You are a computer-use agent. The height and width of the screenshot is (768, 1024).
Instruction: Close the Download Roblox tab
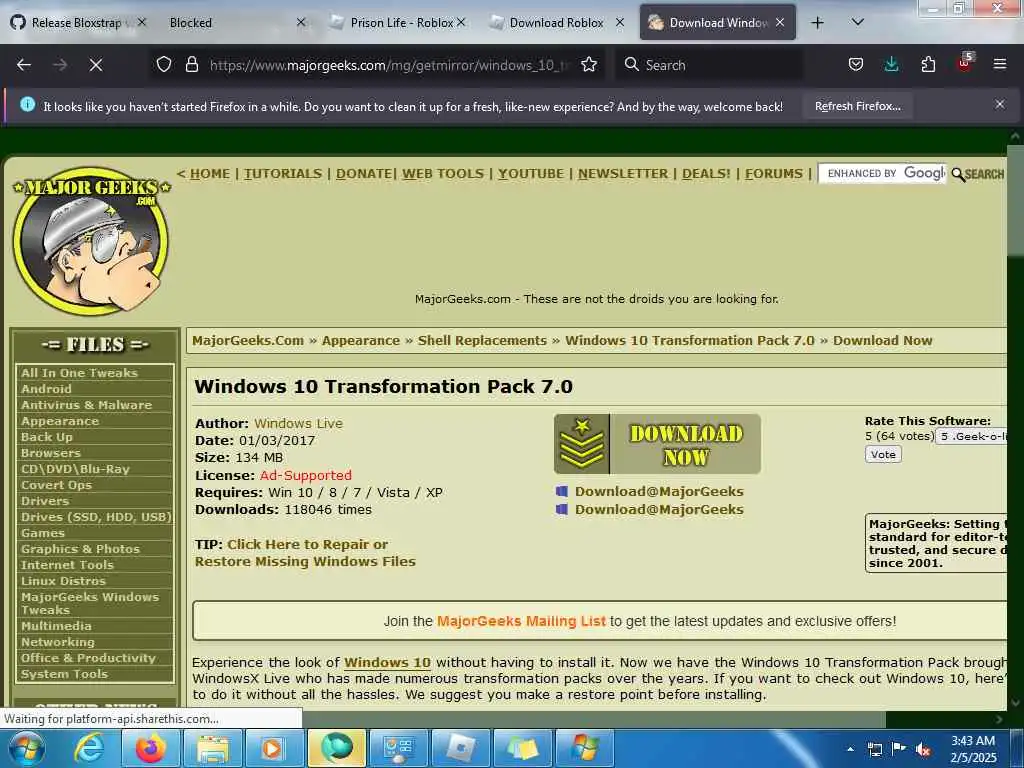pos(620,22)
